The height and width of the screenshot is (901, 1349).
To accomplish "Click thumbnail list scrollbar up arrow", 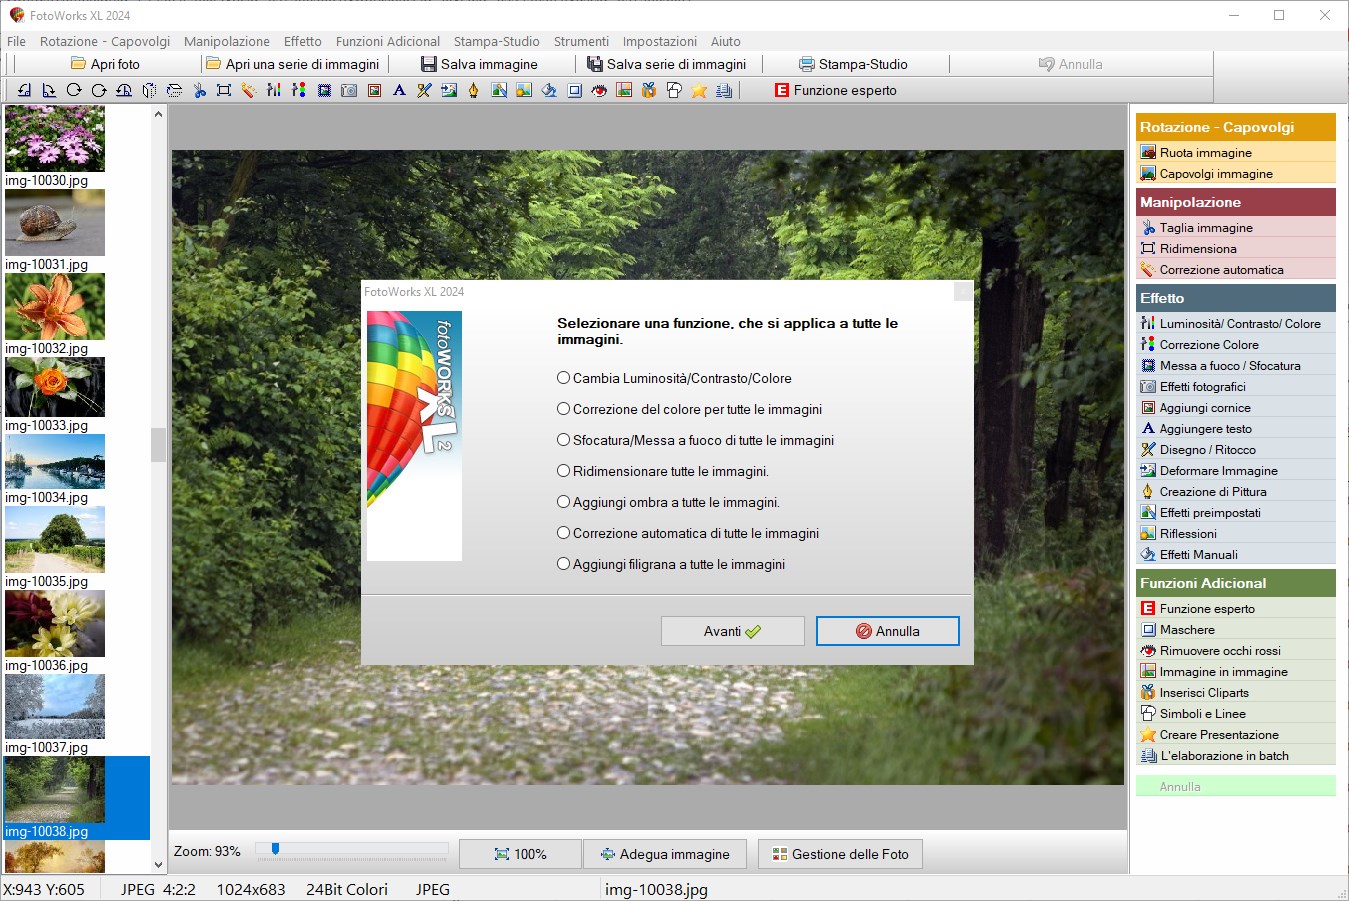I will (158, 114).
